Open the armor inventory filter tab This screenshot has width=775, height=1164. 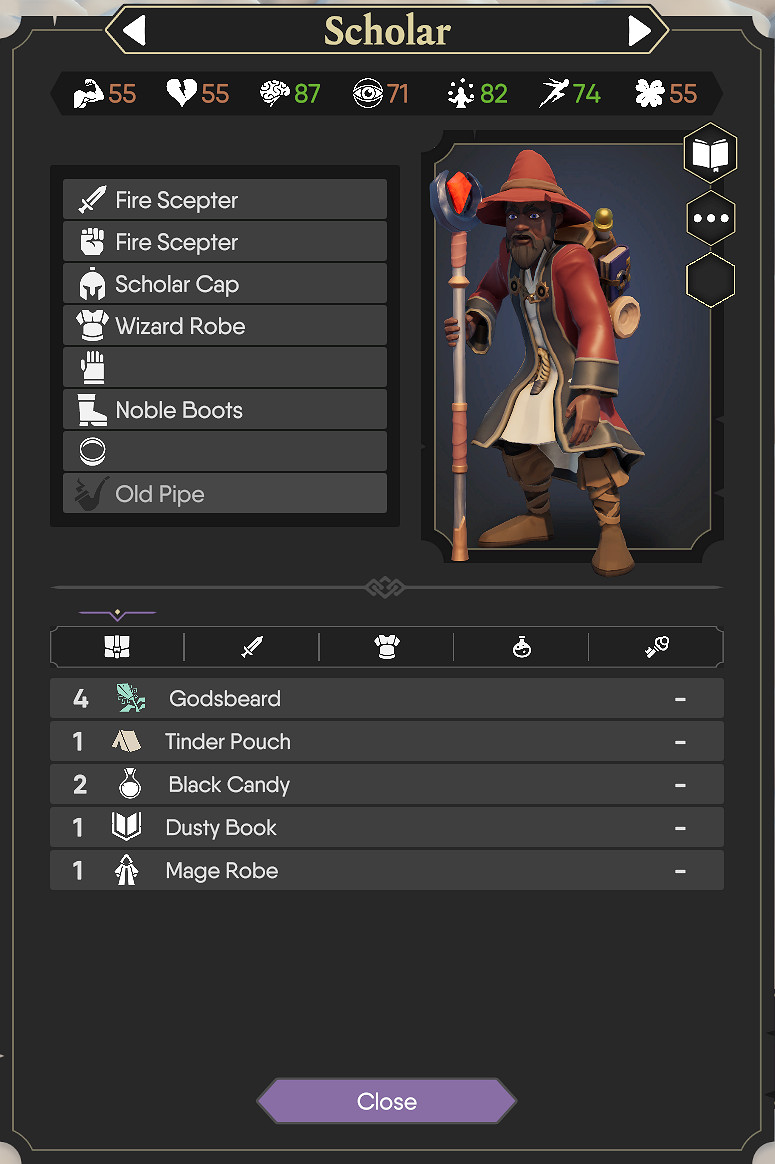point(387,648)
